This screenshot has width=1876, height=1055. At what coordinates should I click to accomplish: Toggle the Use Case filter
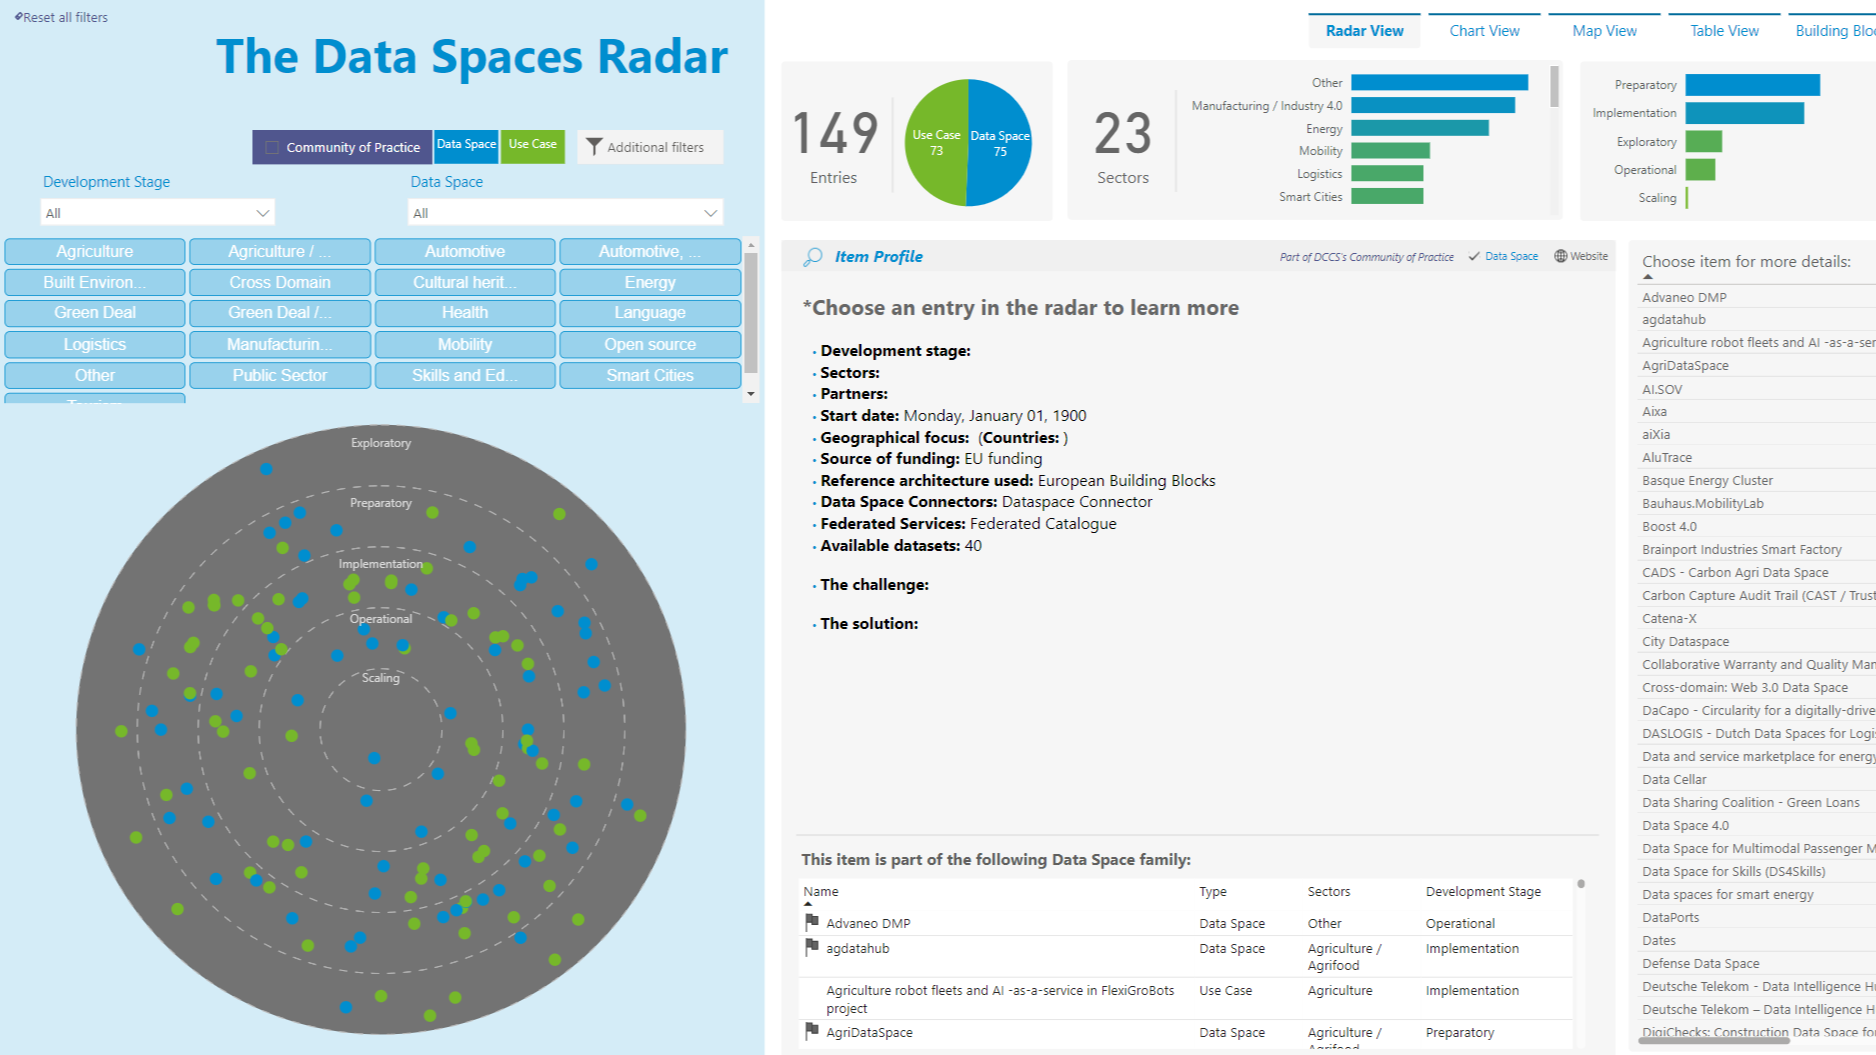(x=533, y=145)
